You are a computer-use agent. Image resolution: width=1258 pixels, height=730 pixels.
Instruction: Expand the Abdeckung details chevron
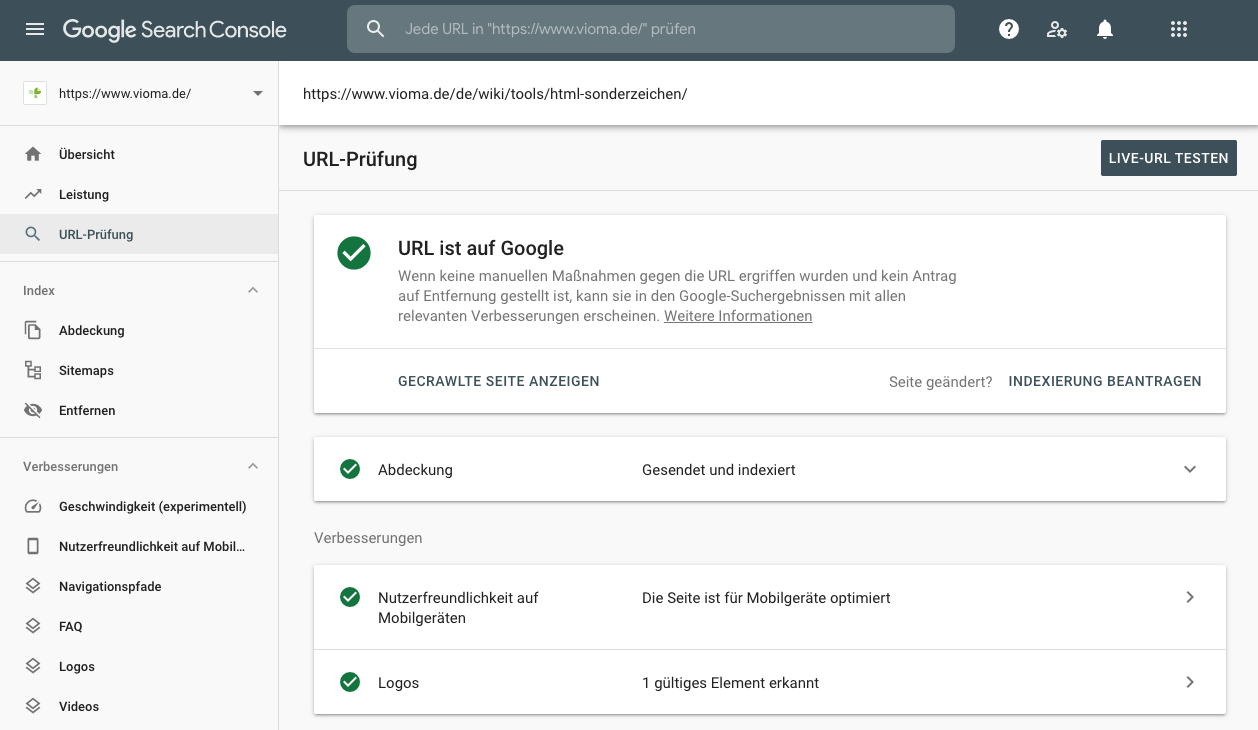coord(1190,469)
